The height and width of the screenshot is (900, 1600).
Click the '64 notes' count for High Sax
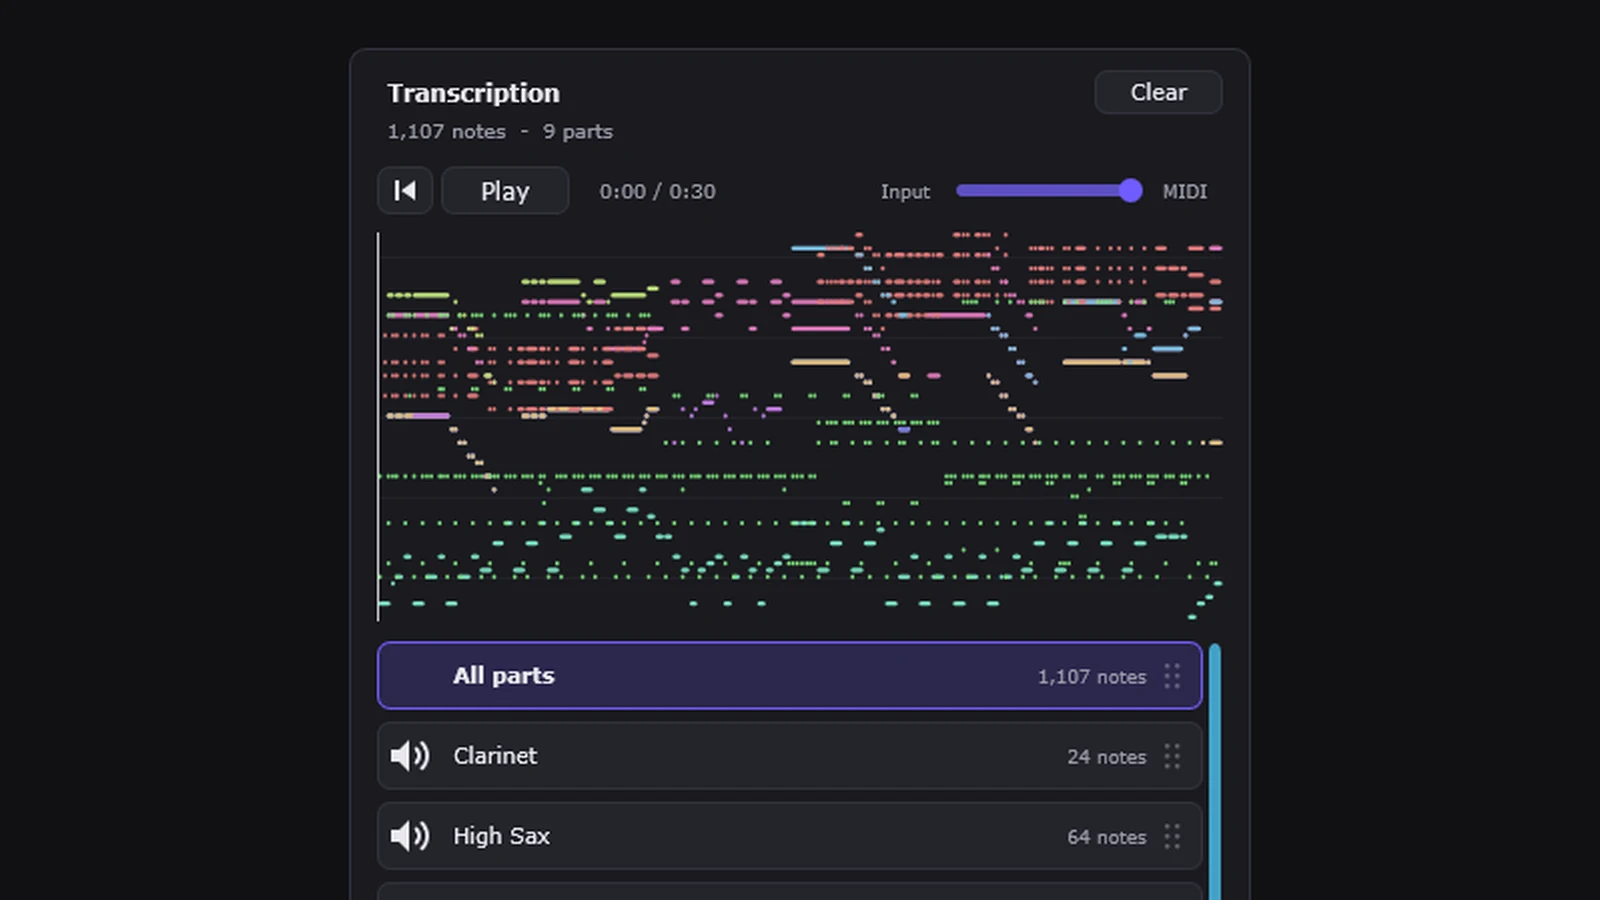[x=1106, y=837]
